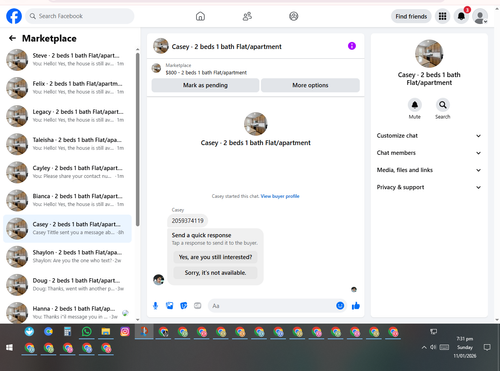Image resolution: width=500 pixels, height=371 pixels.
Task: Open the Windows action center icon
Action: [487, 347]
